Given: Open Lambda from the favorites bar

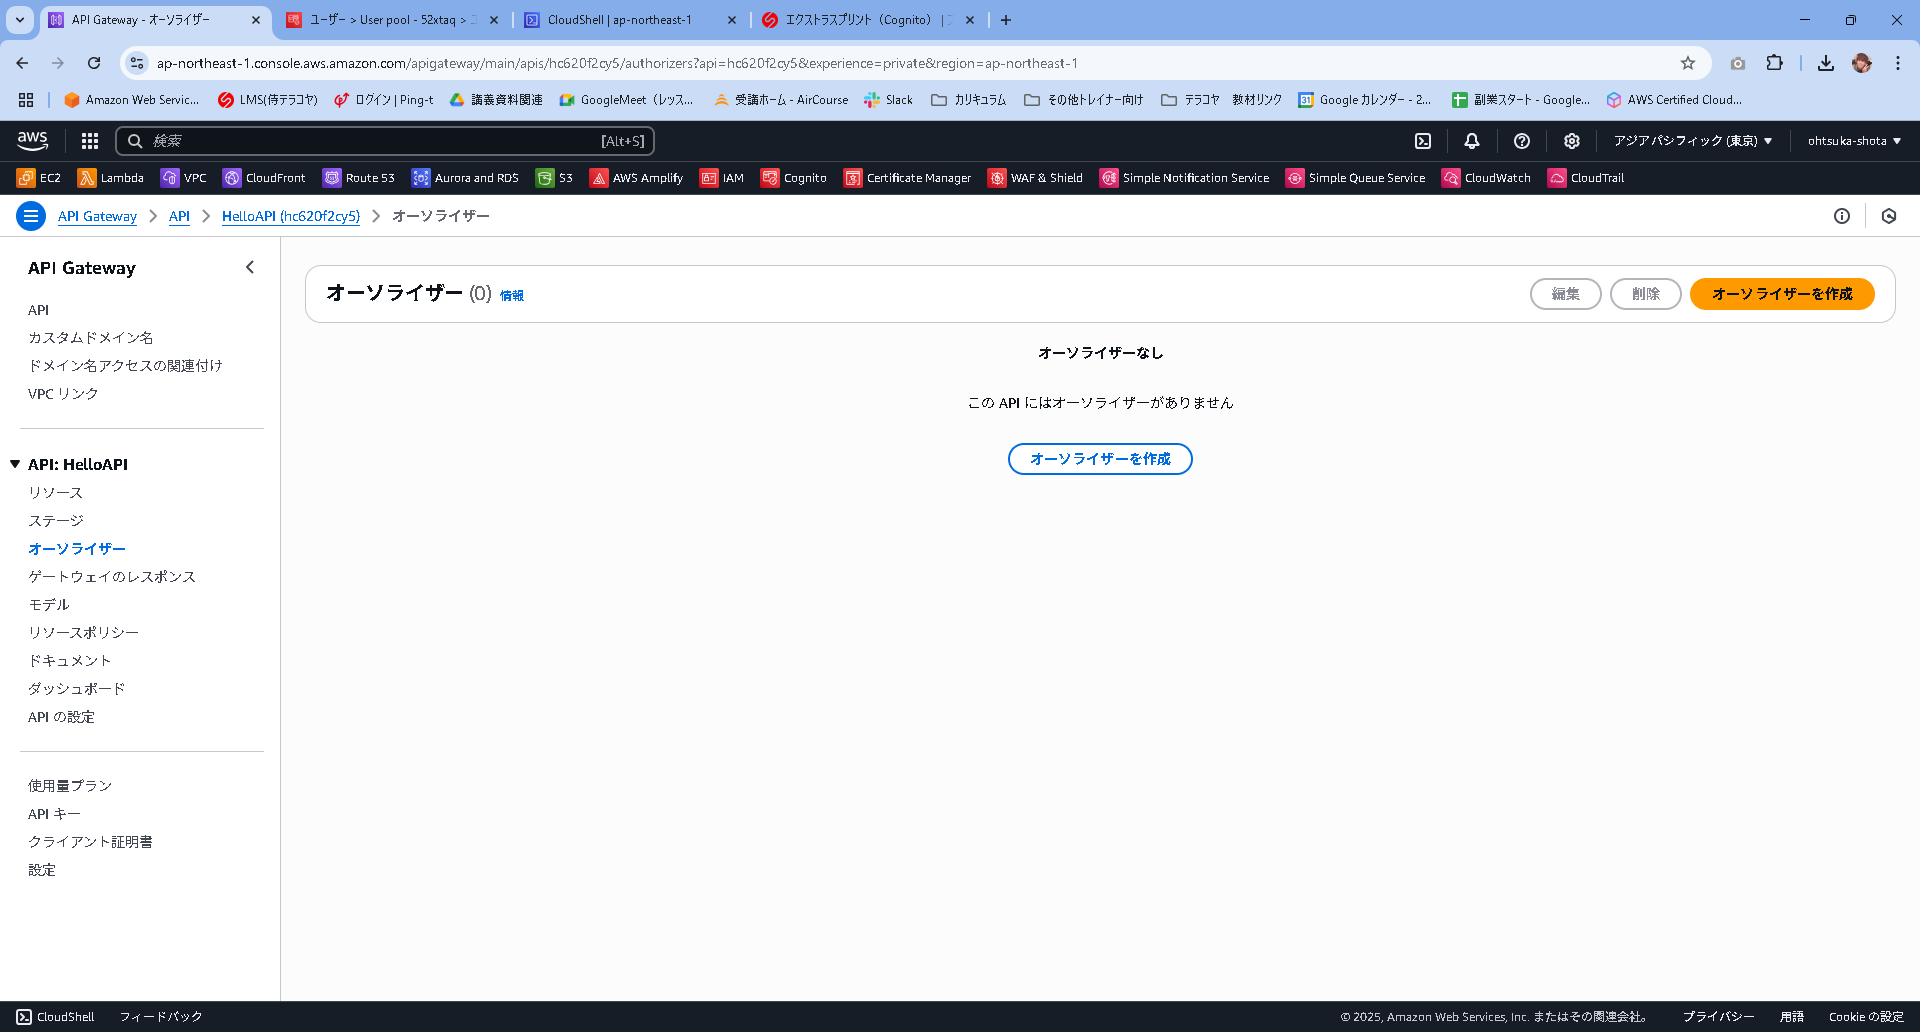Looking at the screenshot, I should pos(111,177).
